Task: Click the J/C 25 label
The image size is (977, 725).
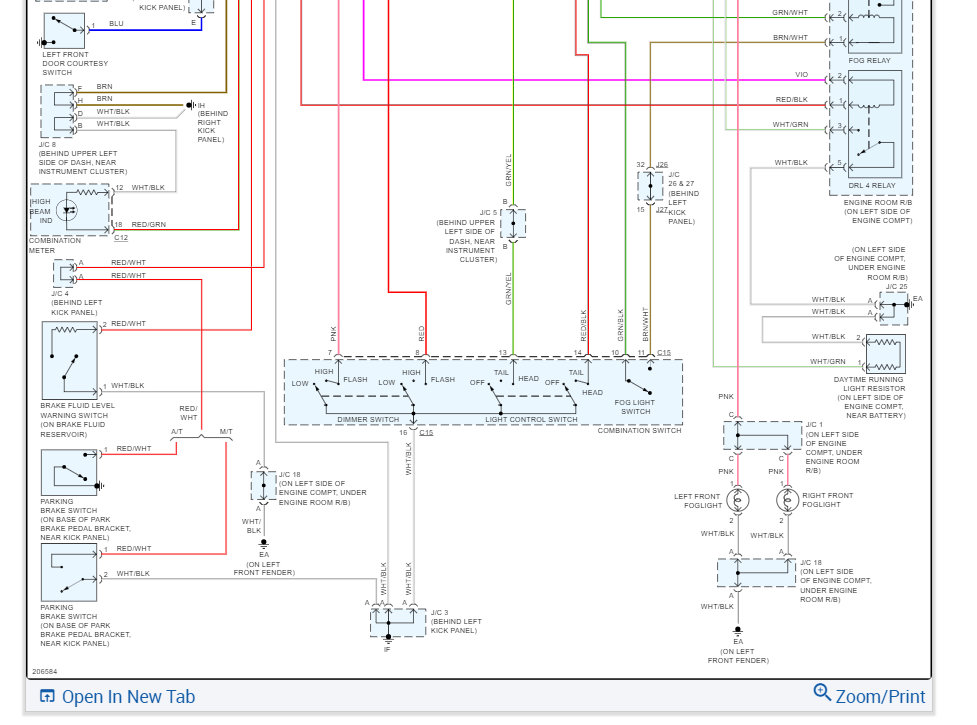Action: click(x=897, y=287)
